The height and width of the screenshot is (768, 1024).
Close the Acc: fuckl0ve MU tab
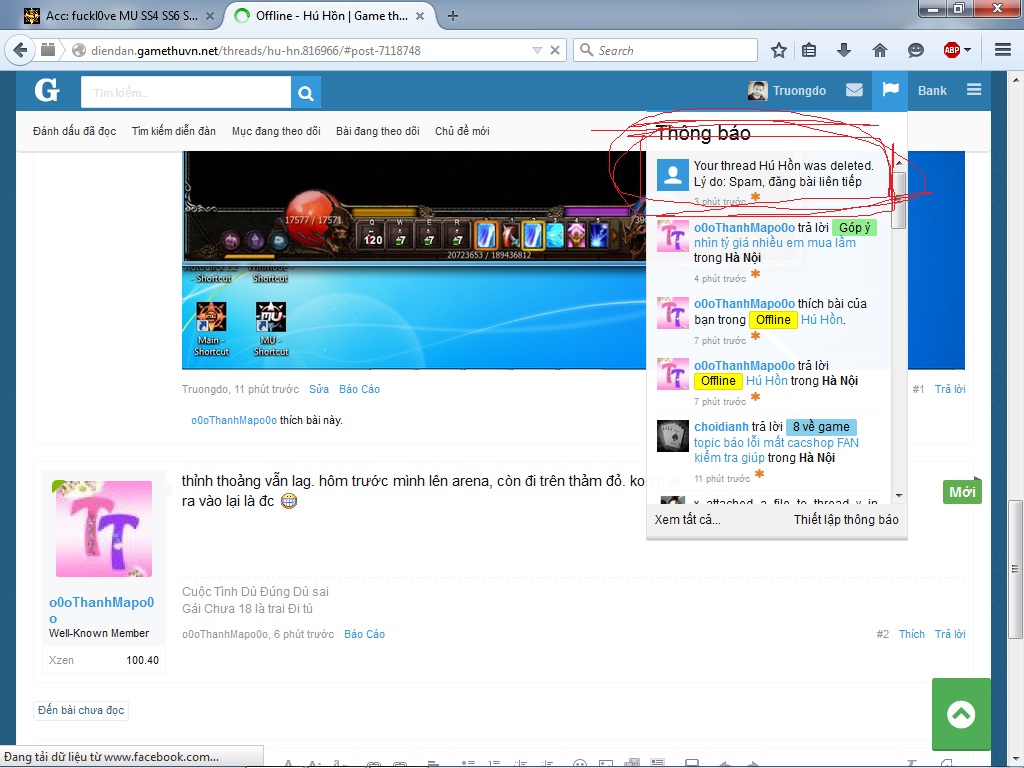pos(210,16)
